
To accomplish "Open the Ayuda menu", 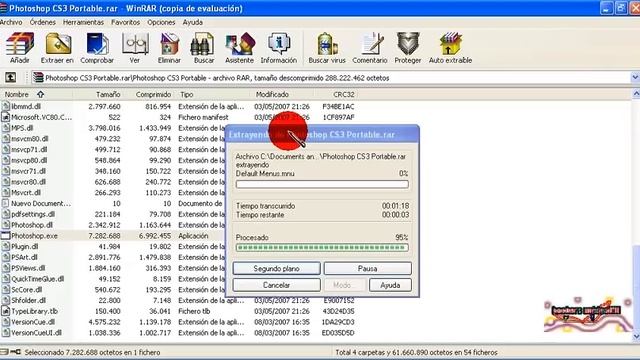I will (193, 22).
